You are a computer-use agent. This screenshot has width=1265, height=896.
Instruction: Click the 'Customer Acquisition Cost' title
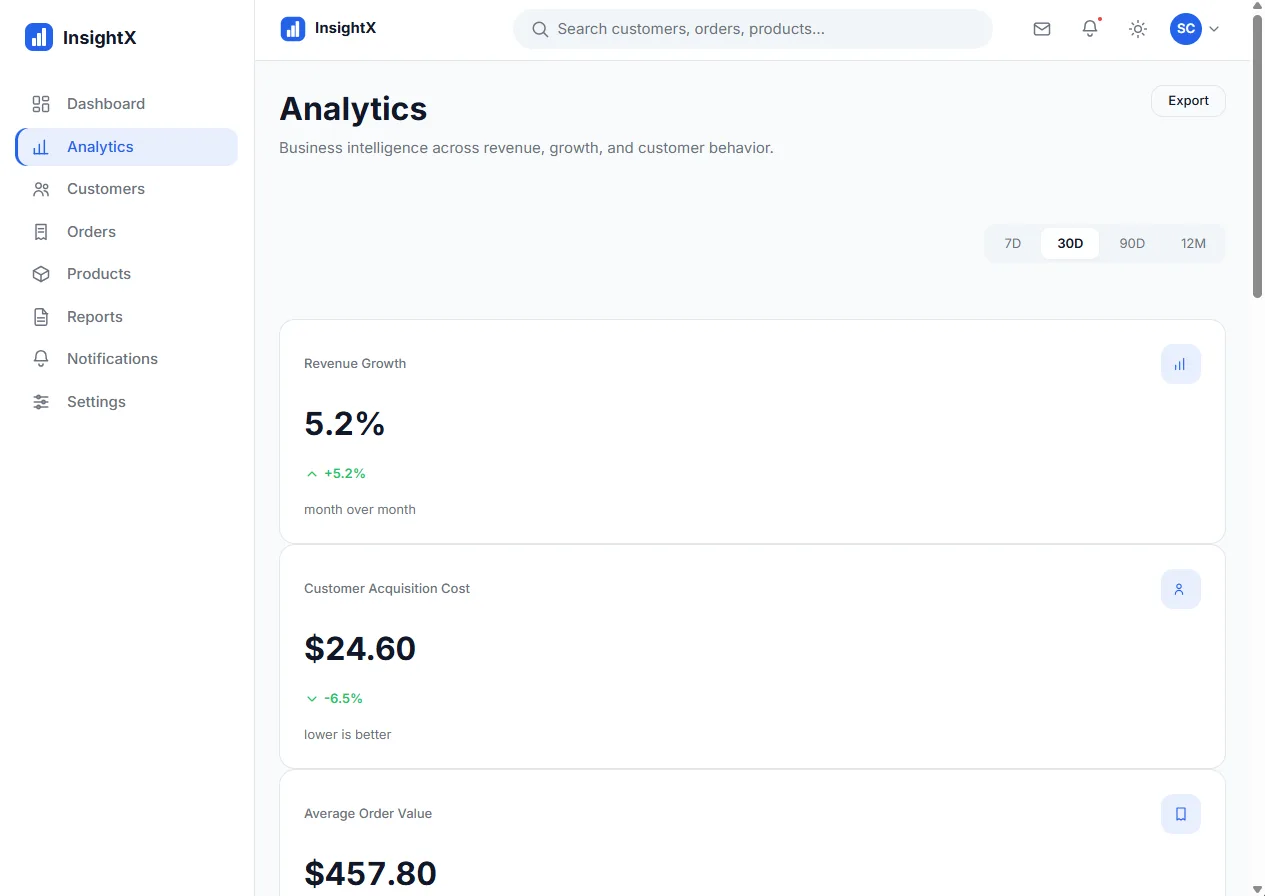[x=387, y=589]
